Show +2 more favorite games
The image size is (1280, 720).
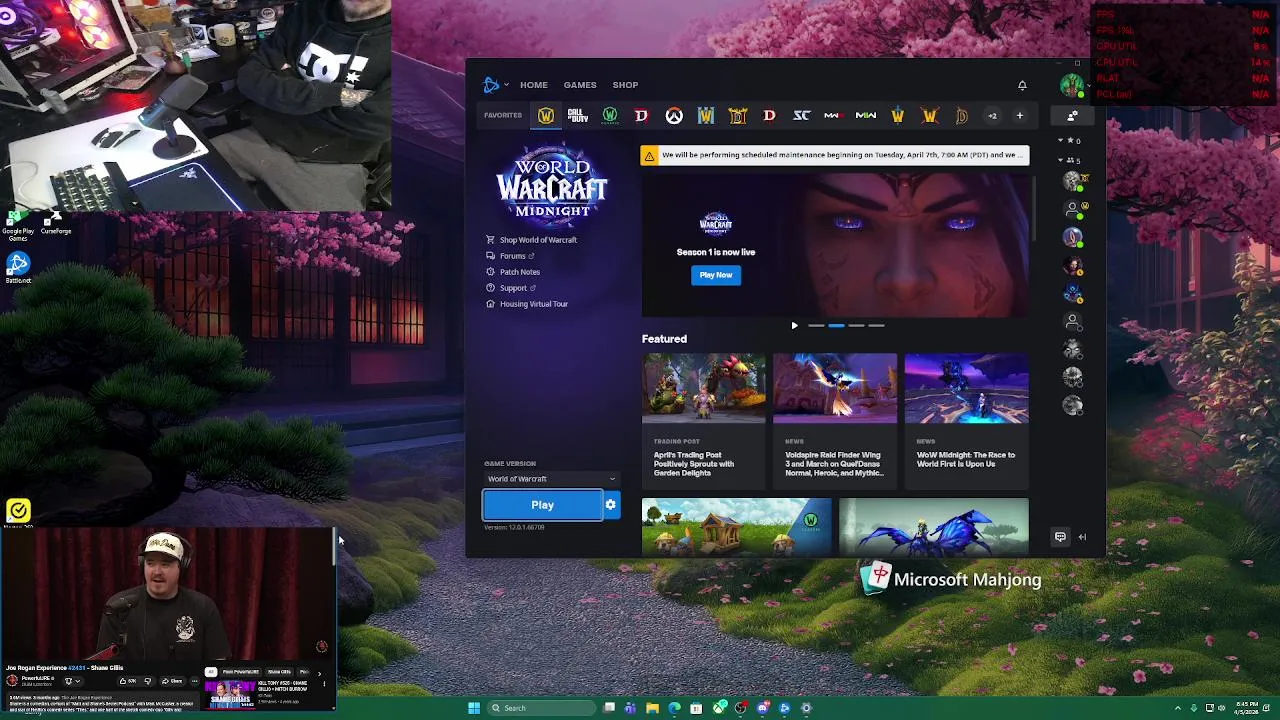(x=993, y=116)
